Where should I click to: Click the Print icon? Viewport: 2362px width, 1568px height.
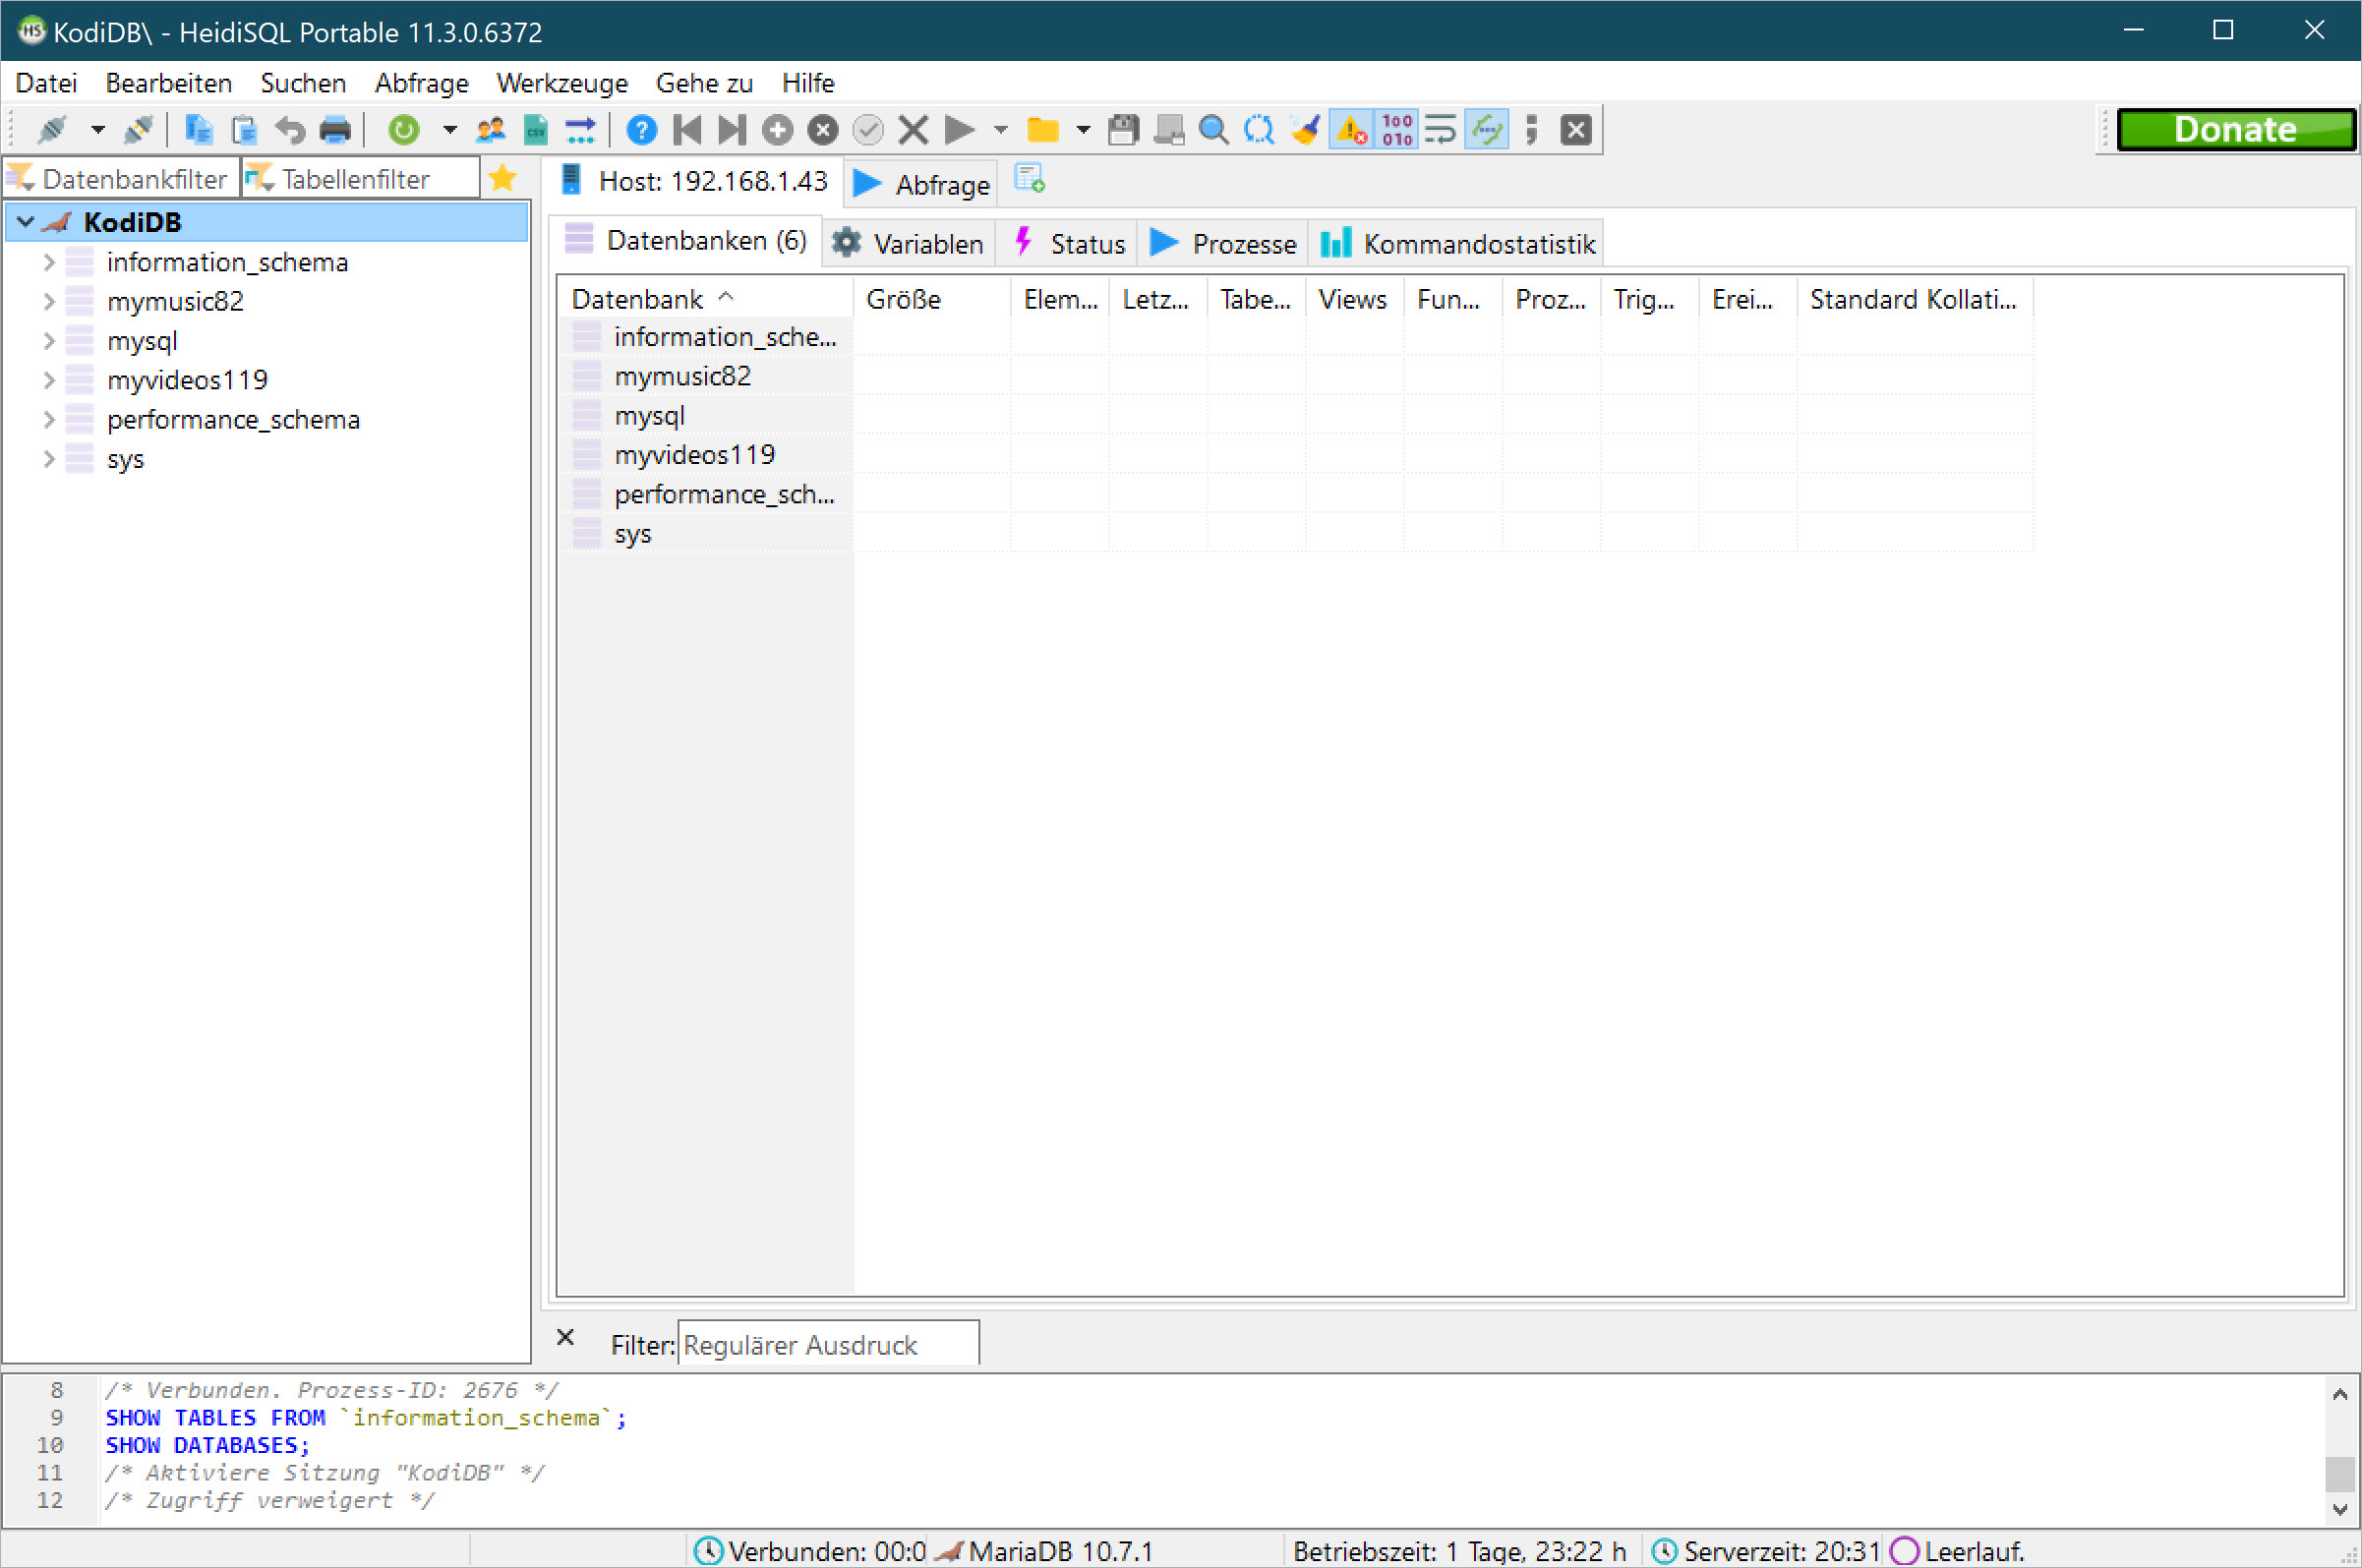335,129
